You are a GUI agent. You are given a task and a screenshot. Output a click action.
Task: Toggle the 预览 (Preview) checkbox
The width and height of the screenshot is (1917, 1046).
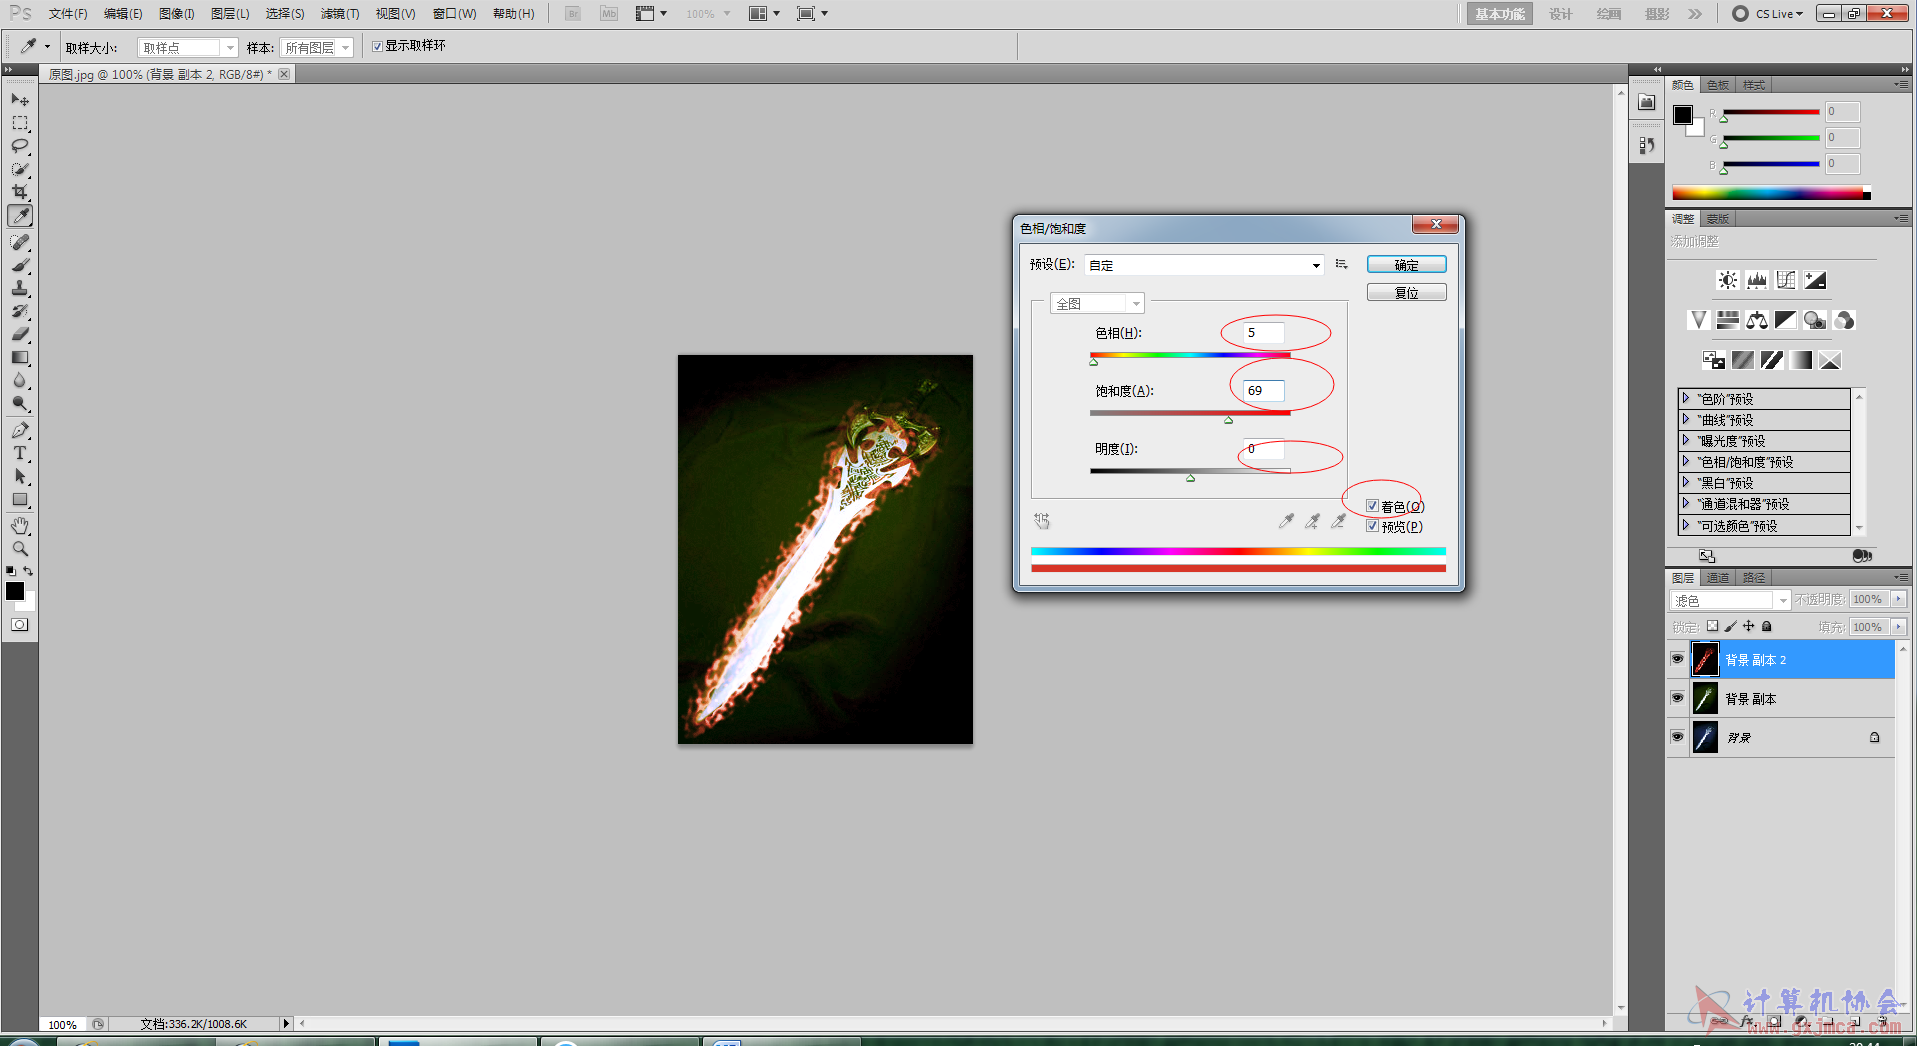click(1372, 526)
